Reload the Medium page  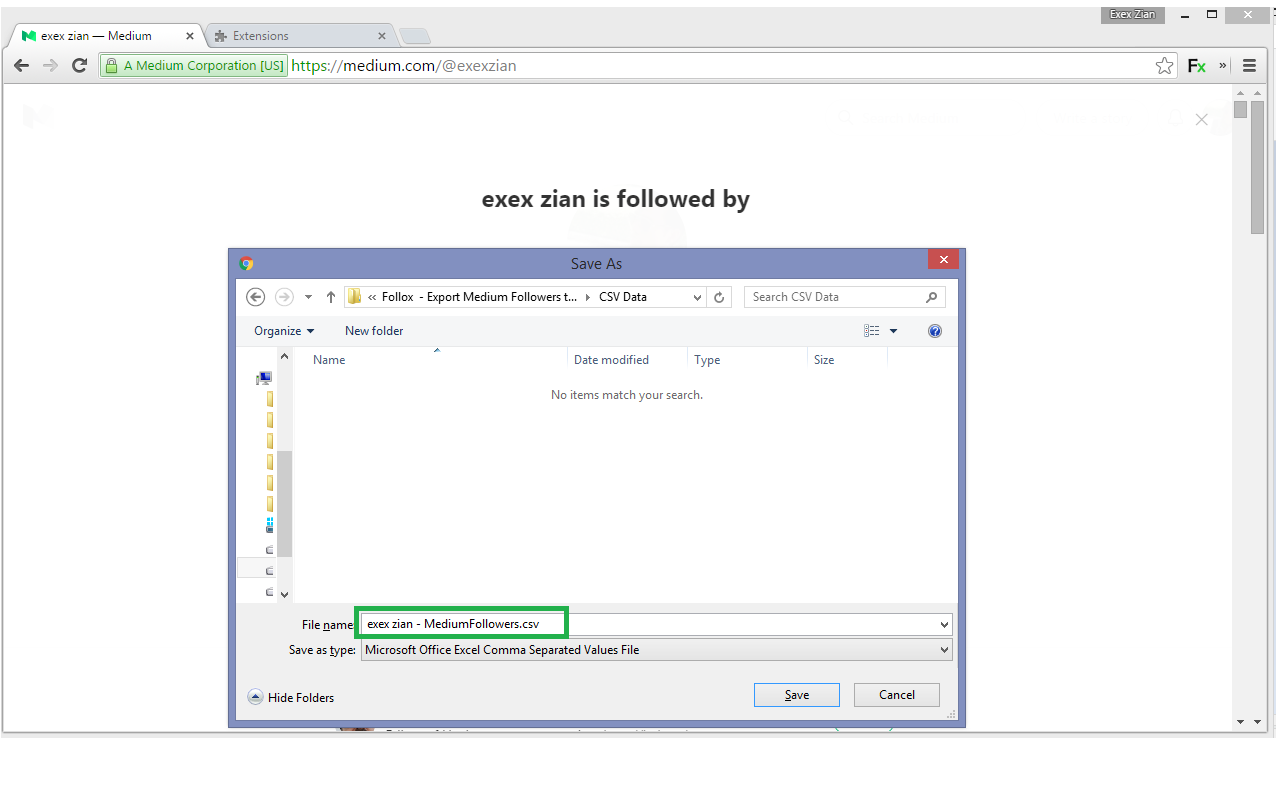point(80,66)
